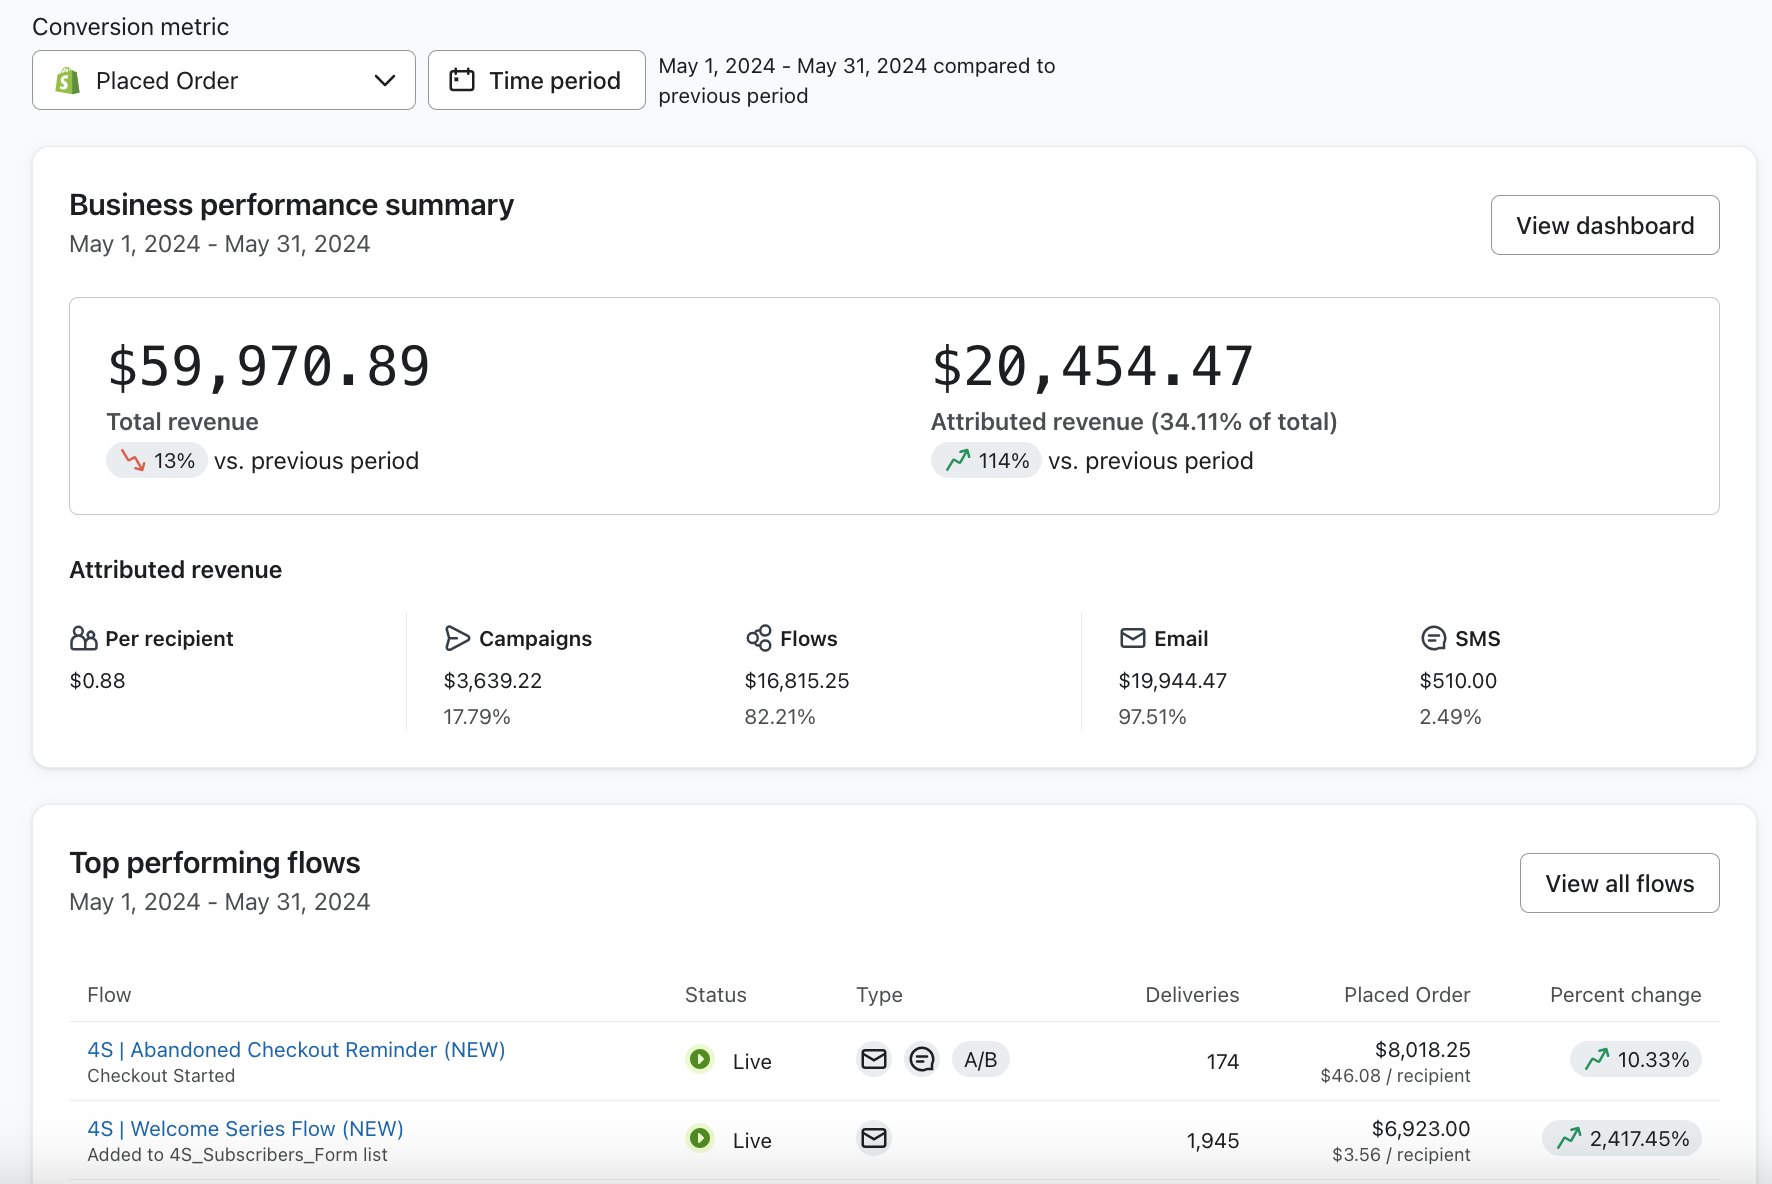The width and height of the screenshot is (1772, 1184).
Task: Open the Time period picker
Action: (537, 80)
